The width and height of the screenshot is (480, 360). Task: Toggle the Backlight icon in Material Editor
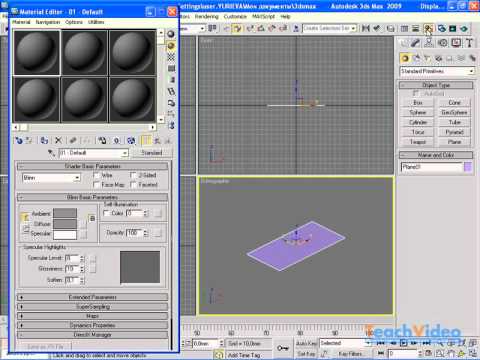tap(171, 46)
